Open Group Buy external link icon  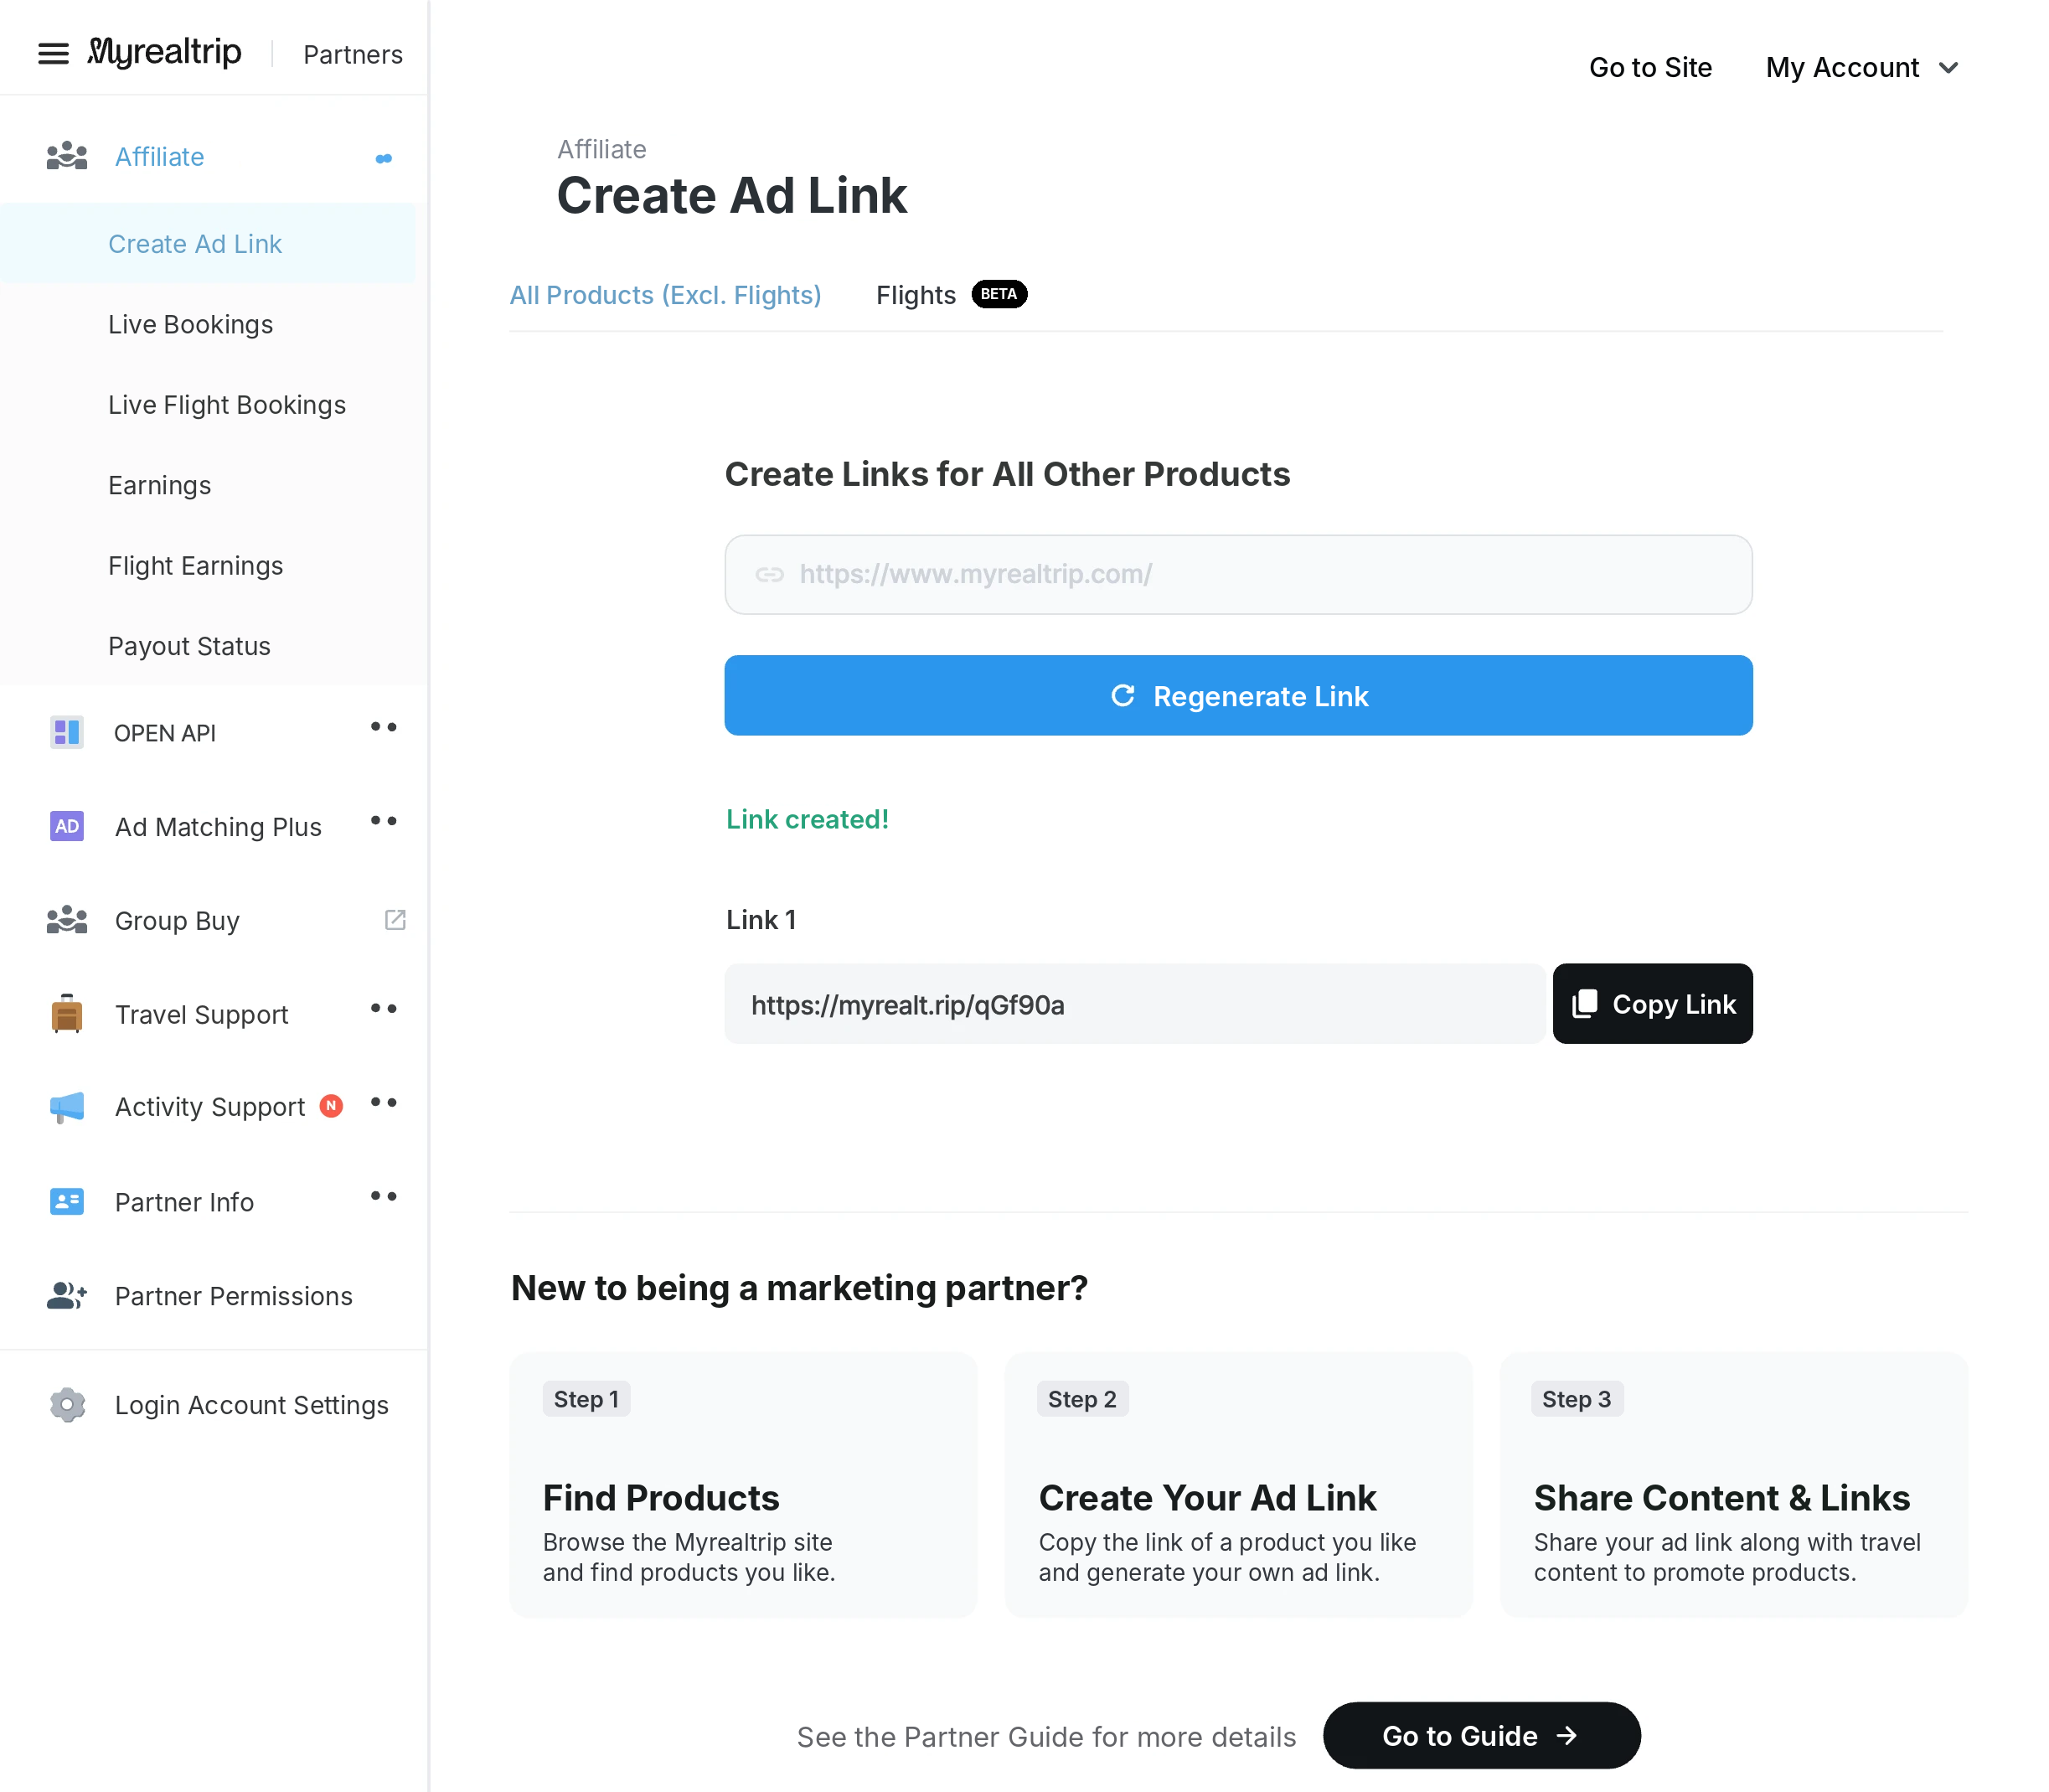(x=395, y=919)
